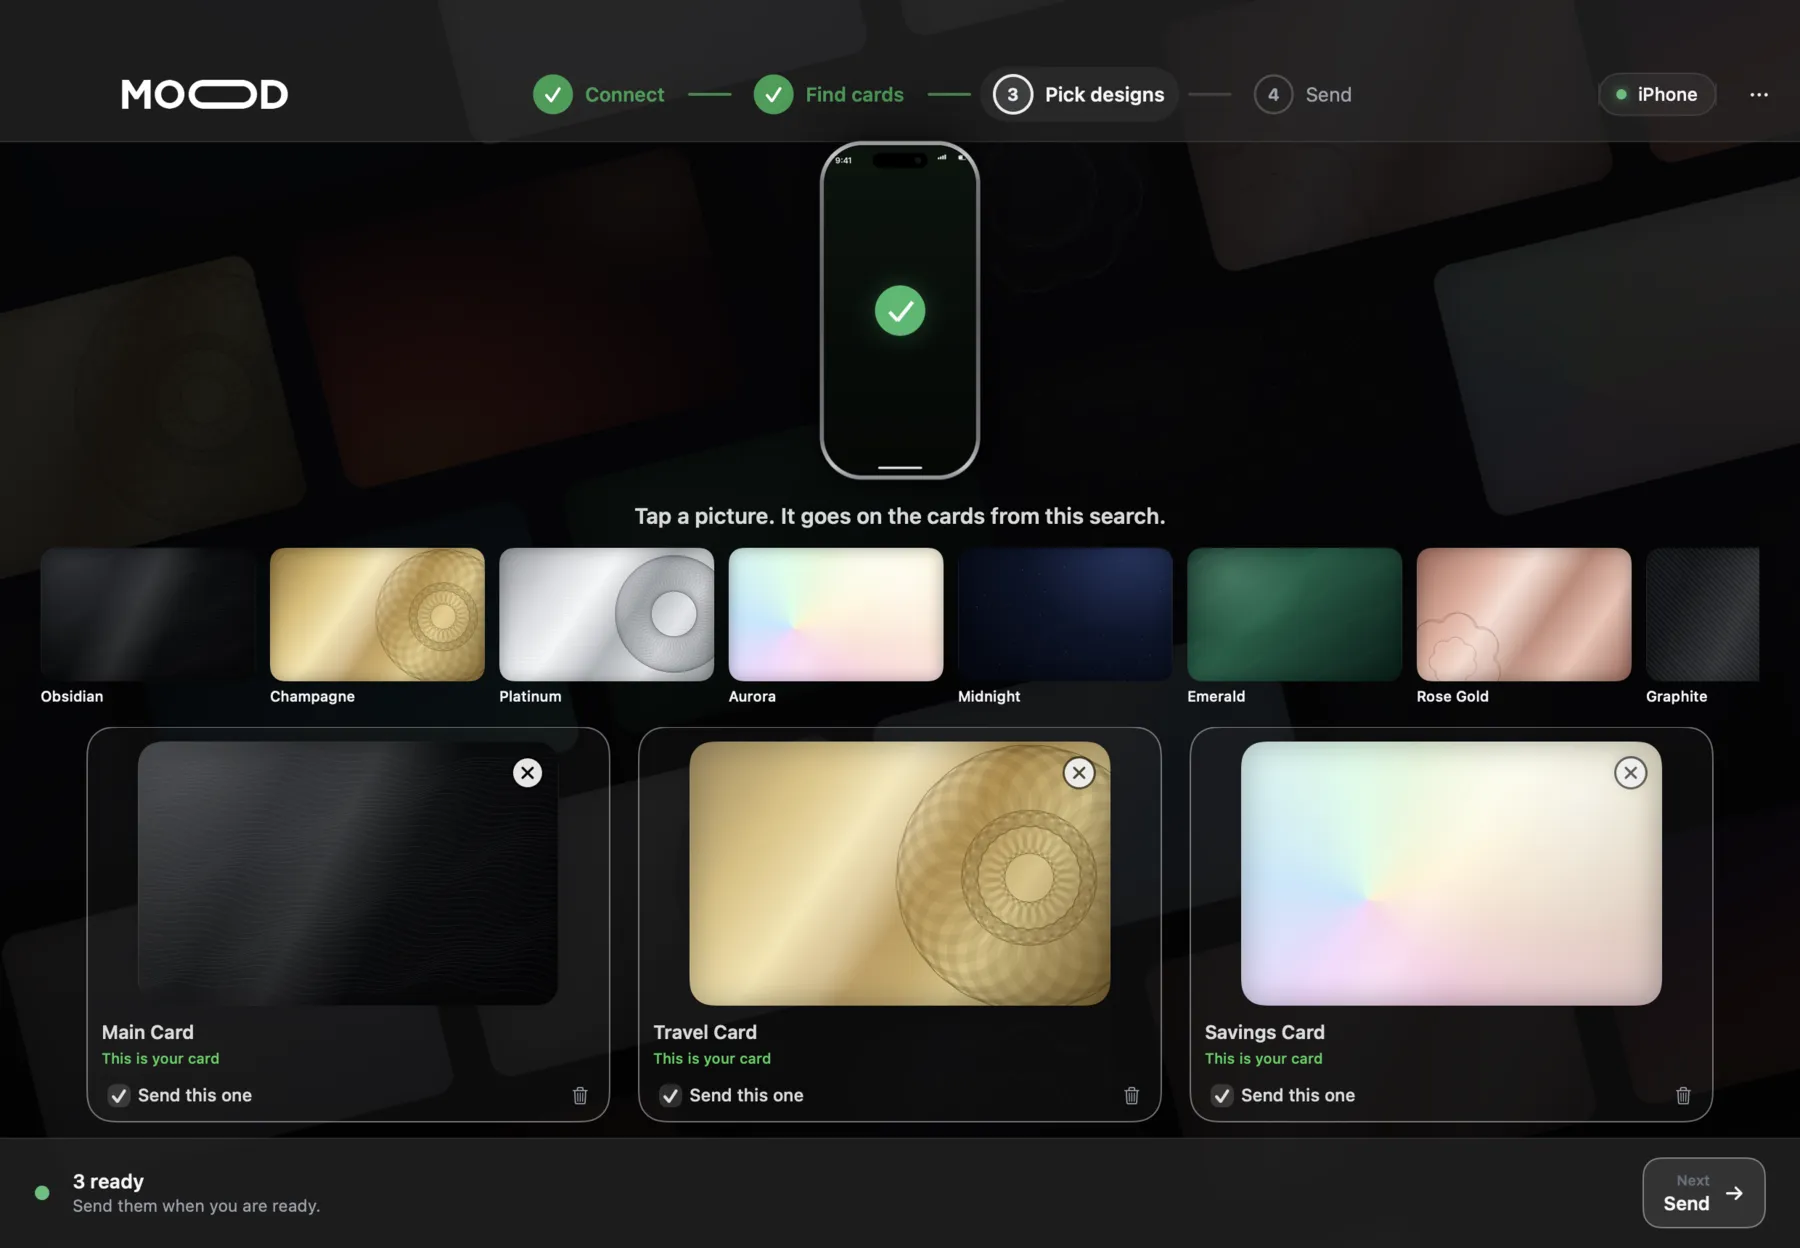The height and width of the screenshot is (1248, 1800).
Task: Click the Travel Card champagne preview image
Action: (899, 873)
